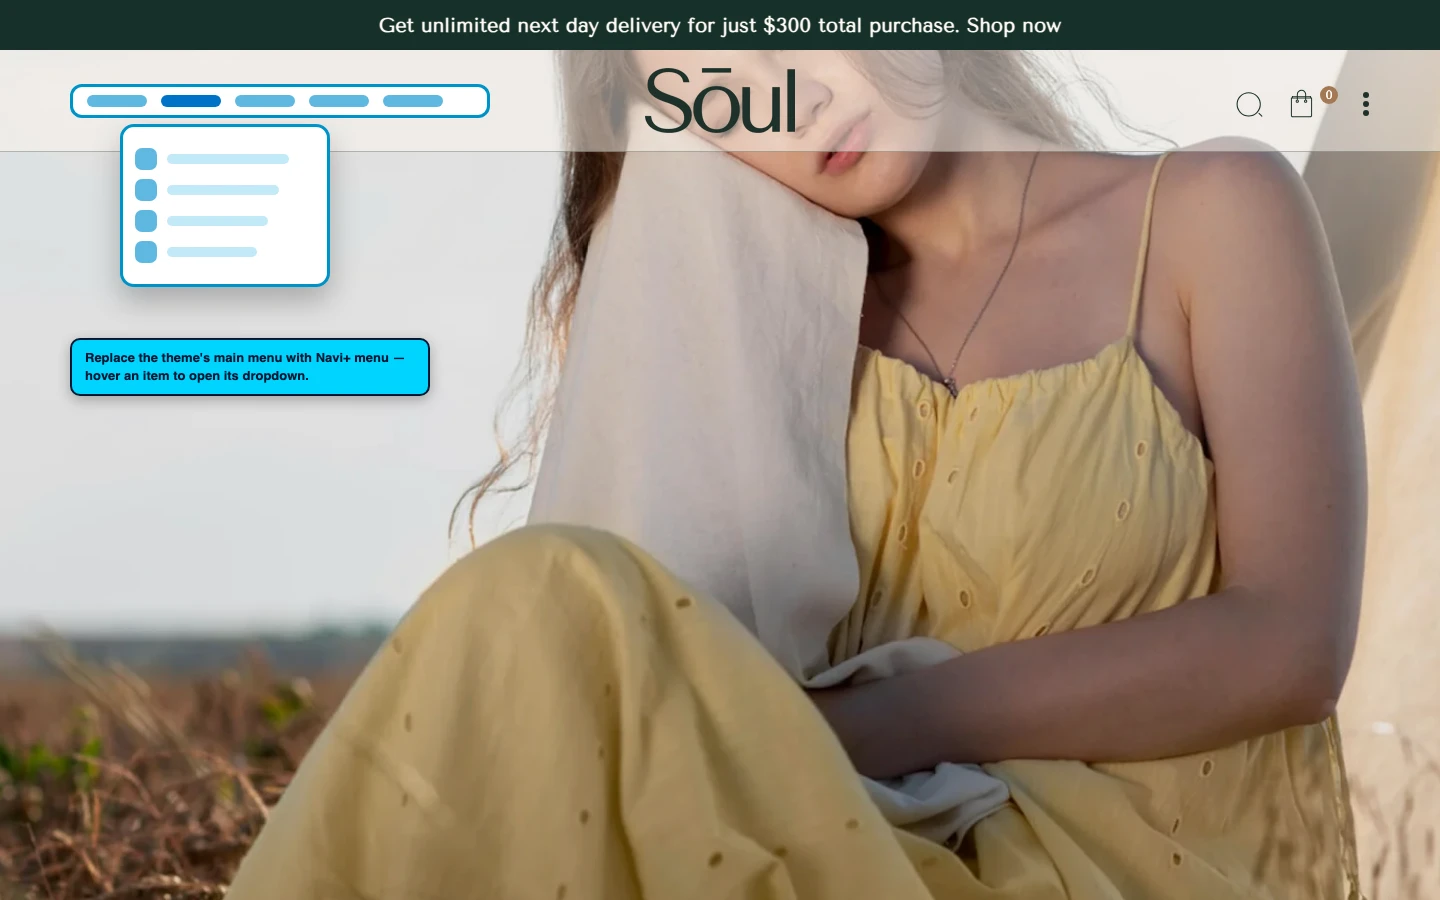Viewport: 1440px width, 900px height.
Task: Open the search magnifier icon
Action: click(x=1249, y=105)
